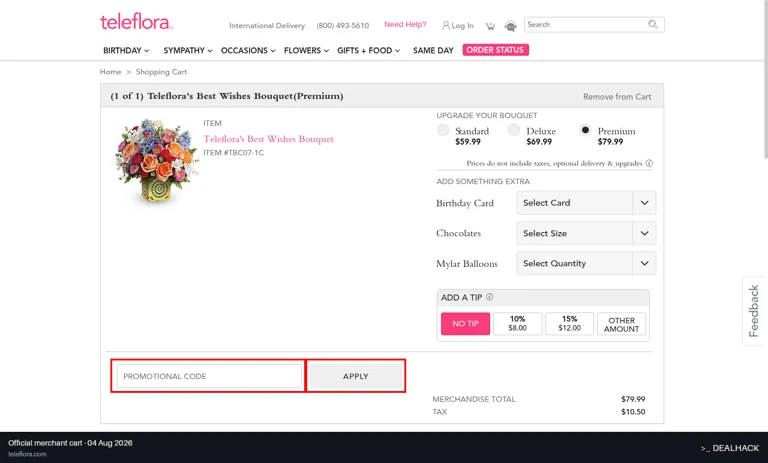This screenshot has height=463, width=768.
Task: Choose the 10% $8.00 tip
Action: click(518, 324)
